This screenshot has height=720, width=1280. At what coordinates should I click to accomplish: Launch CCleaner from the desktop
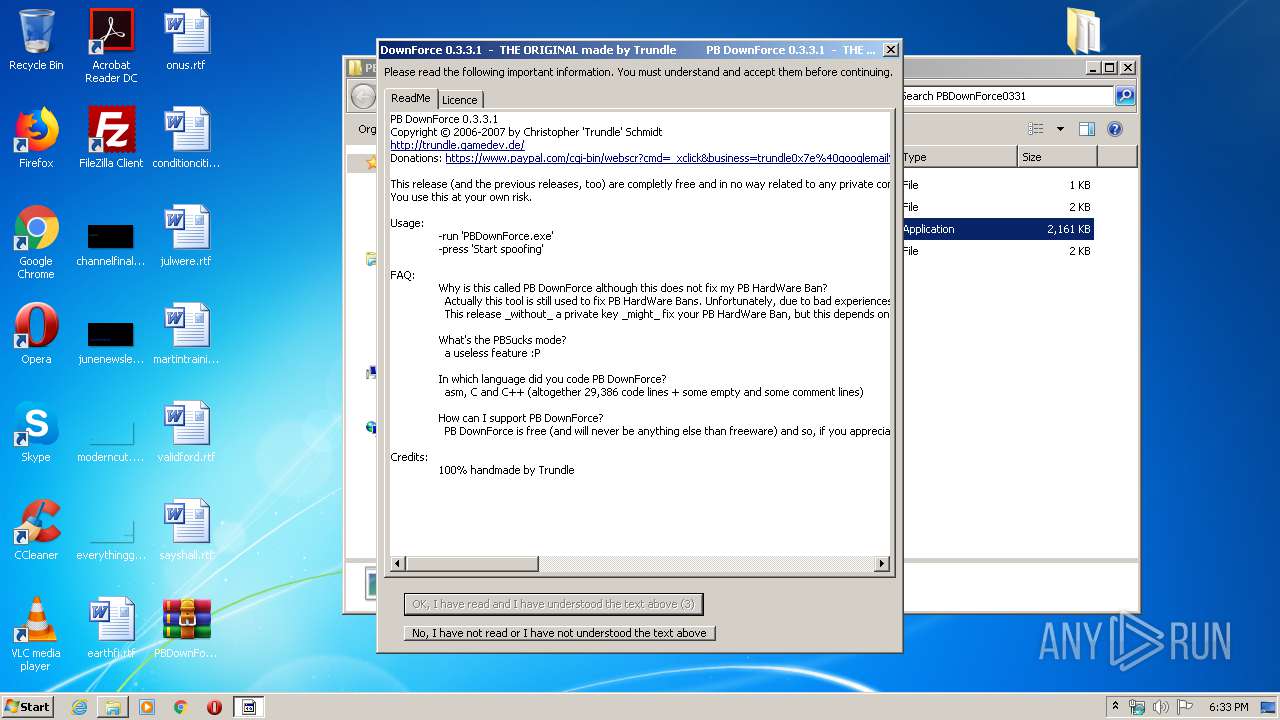[36, 530]
